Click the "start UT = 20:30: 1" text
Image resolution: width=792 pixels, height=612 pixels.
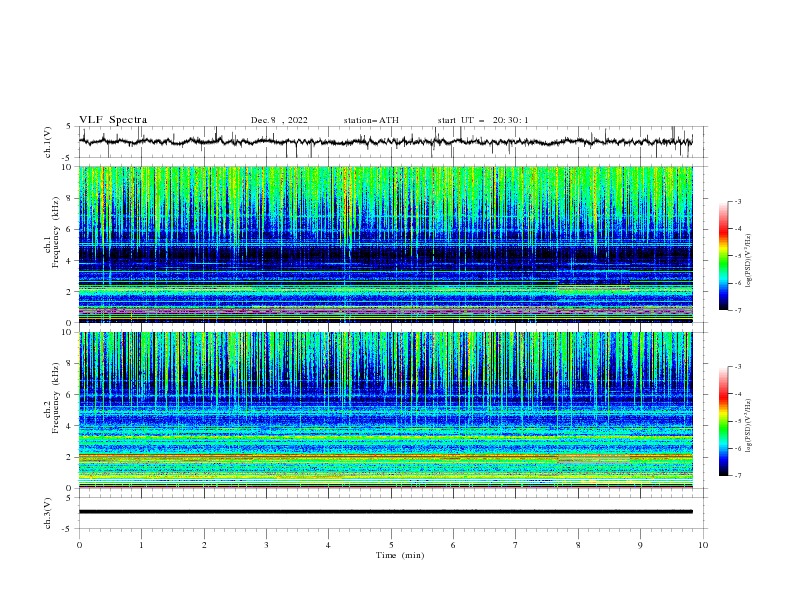[x=483, y=120]
